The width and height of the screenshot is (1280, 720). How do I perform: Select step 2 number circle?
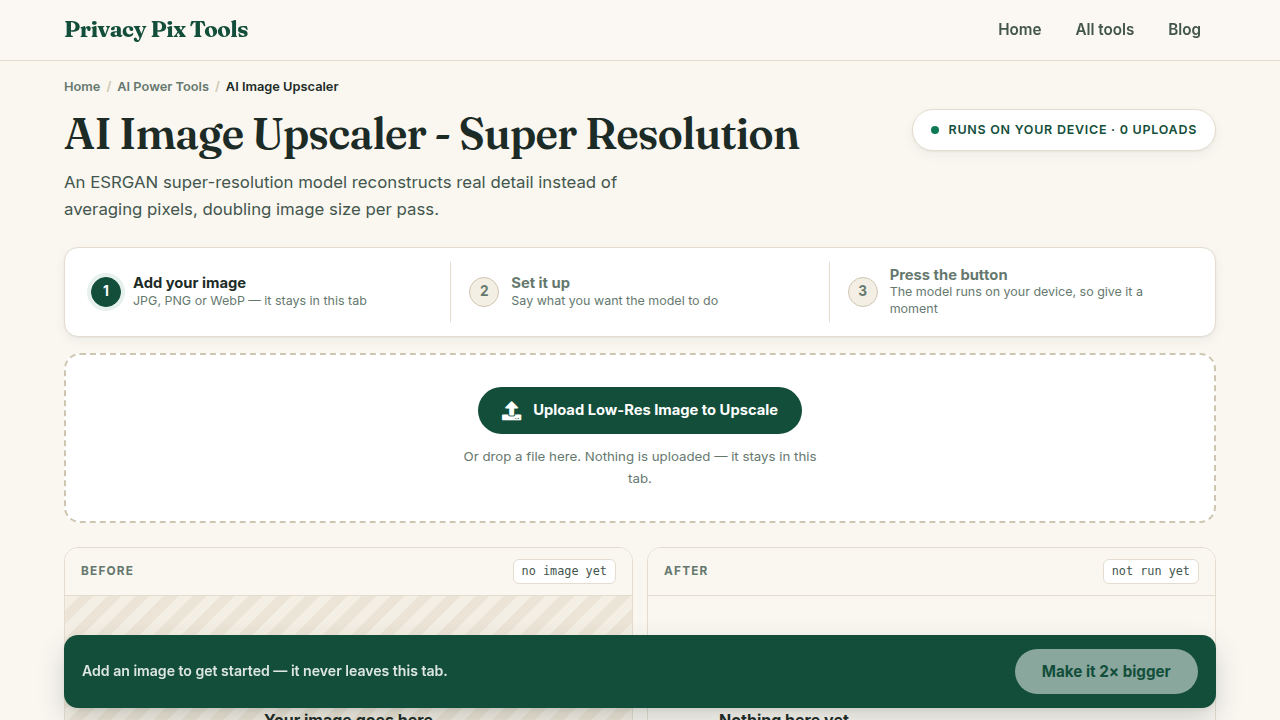point(484,292)
